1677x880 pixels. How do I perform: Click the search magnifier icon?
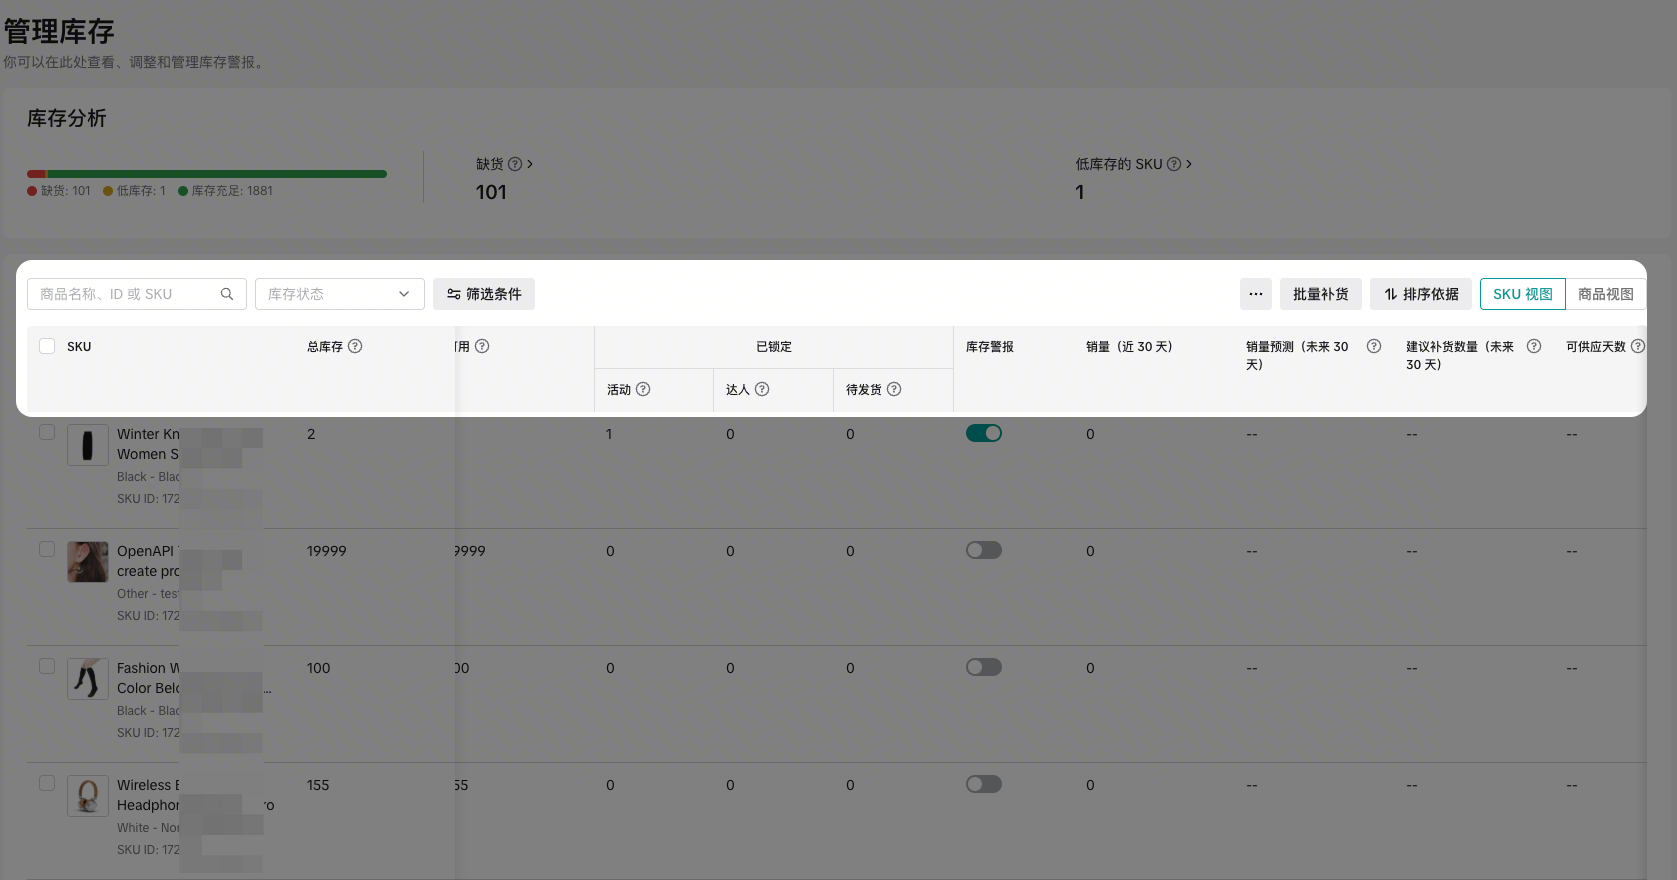click(227, 294)
